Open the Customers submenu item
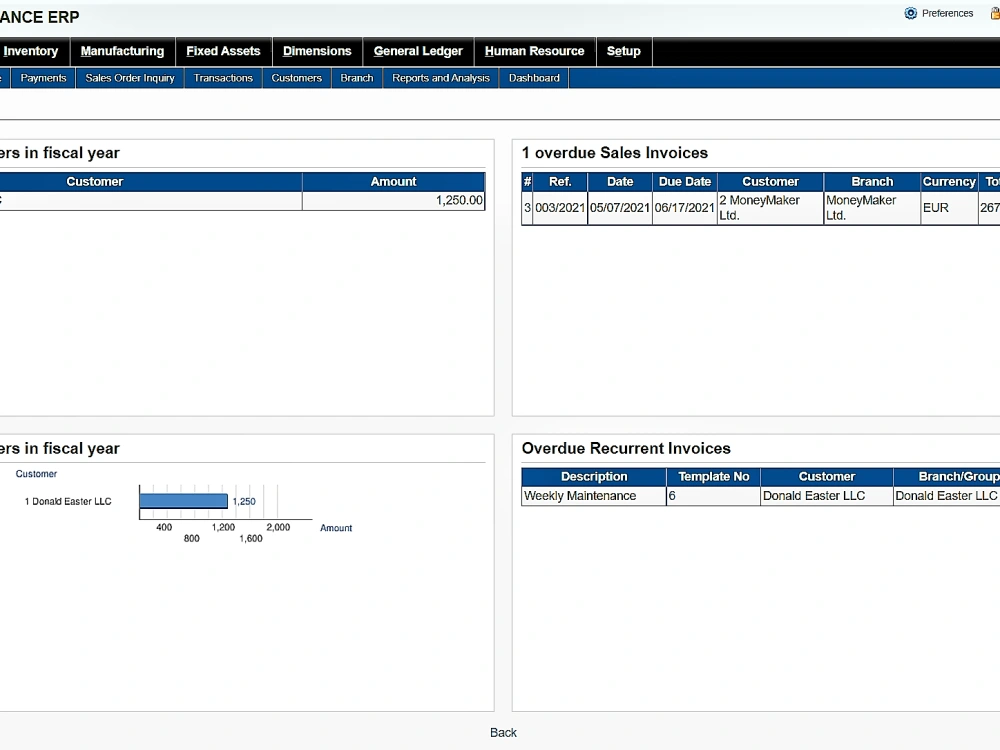This screenshot has width=1000, height=750. tap(297, 78)
